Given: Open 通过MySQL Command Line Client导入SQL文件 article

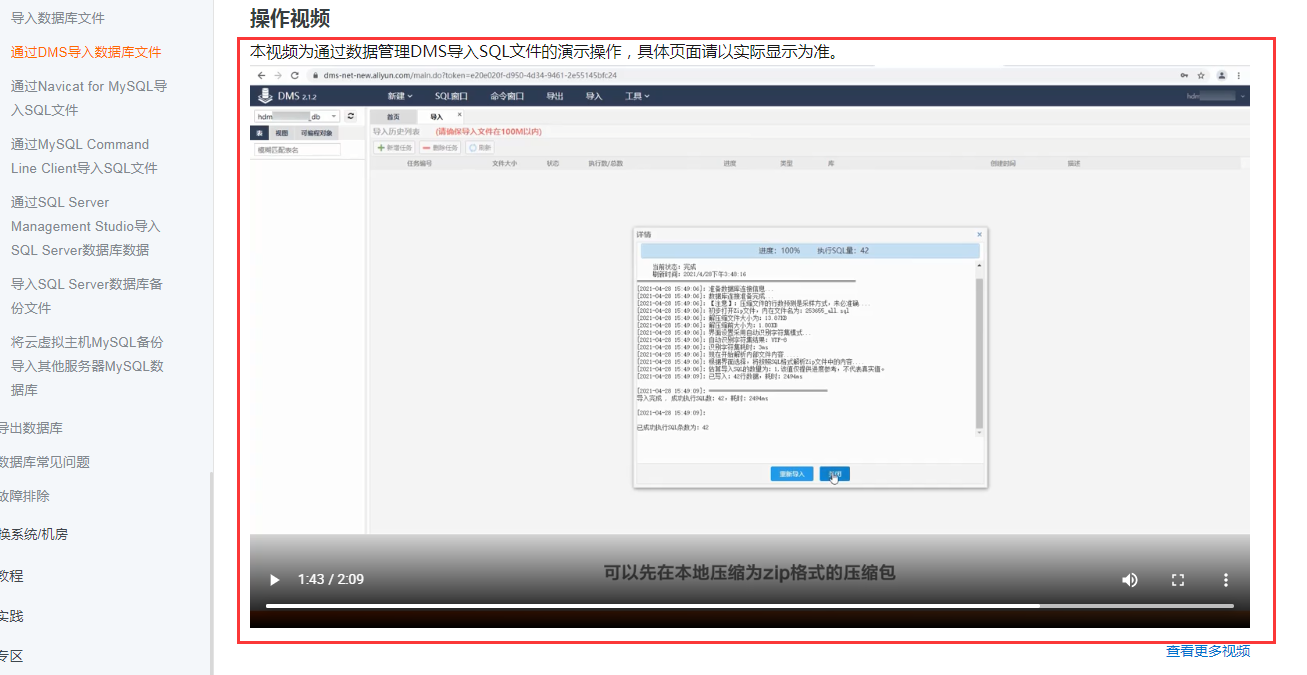Looking at the screenshot, I should point(84,156).
